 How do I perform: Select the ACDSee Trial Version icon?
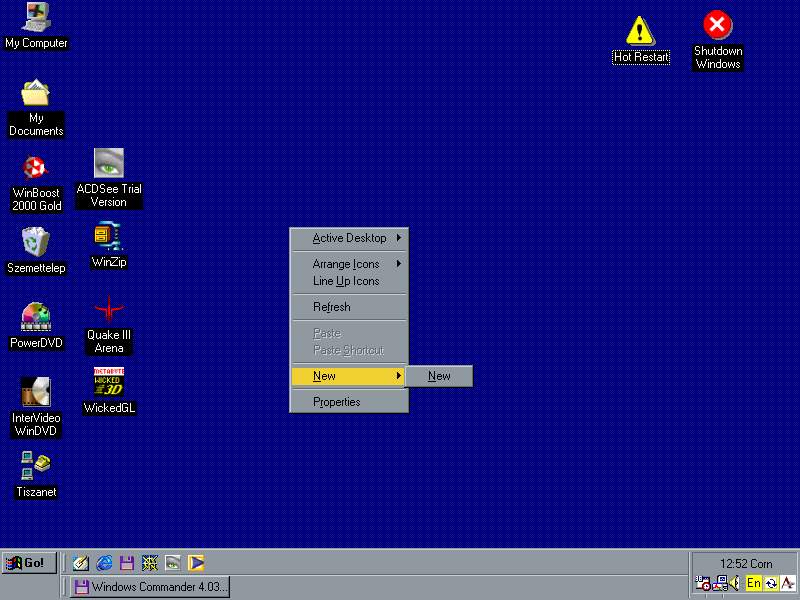(x=108, y=164)
